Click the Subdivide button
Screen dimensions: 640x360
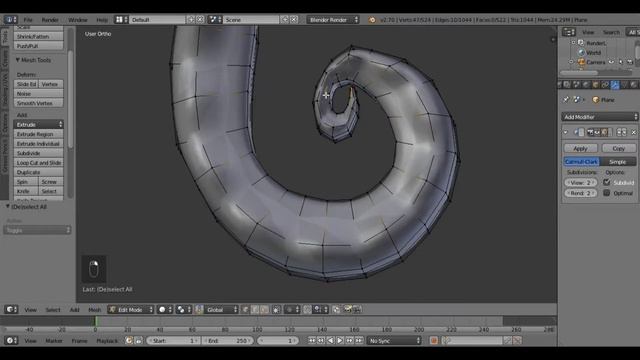click(x=39, y=153)
